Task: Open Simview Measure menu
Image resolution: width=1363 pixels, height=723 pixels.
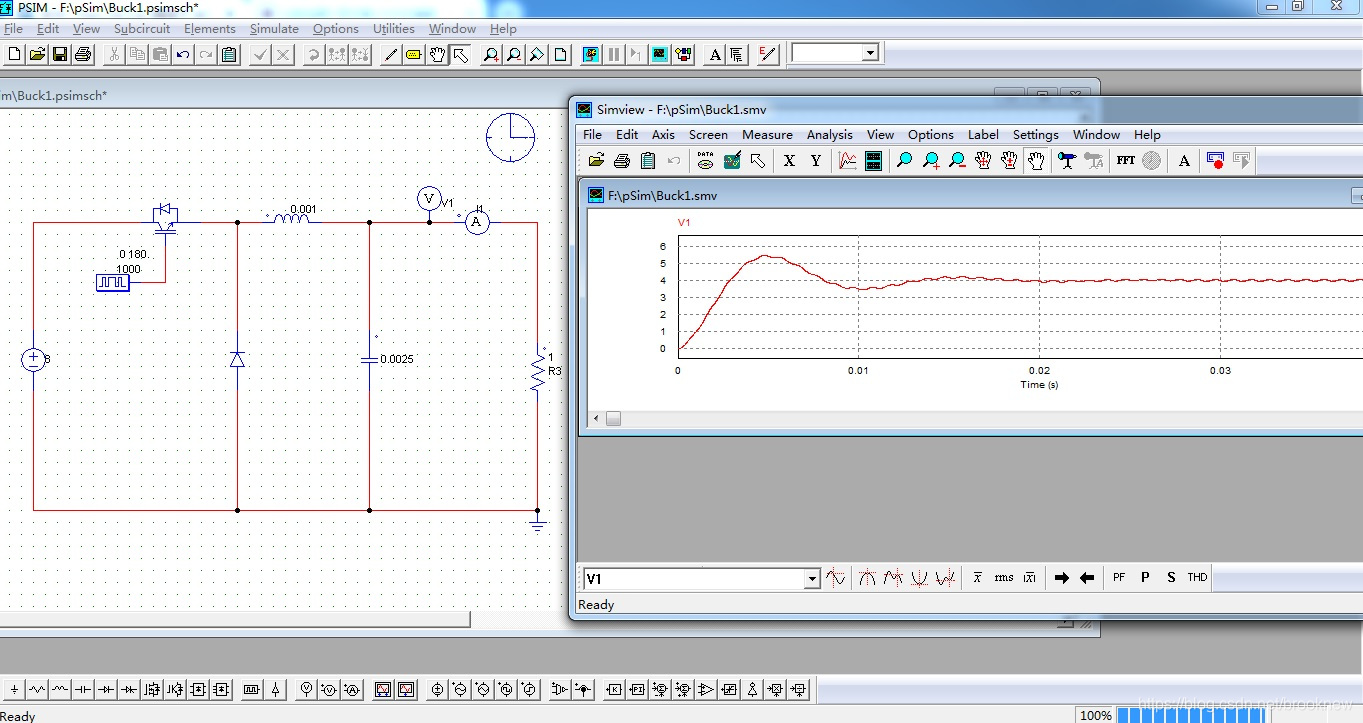Action: click(x=767, y=135)
